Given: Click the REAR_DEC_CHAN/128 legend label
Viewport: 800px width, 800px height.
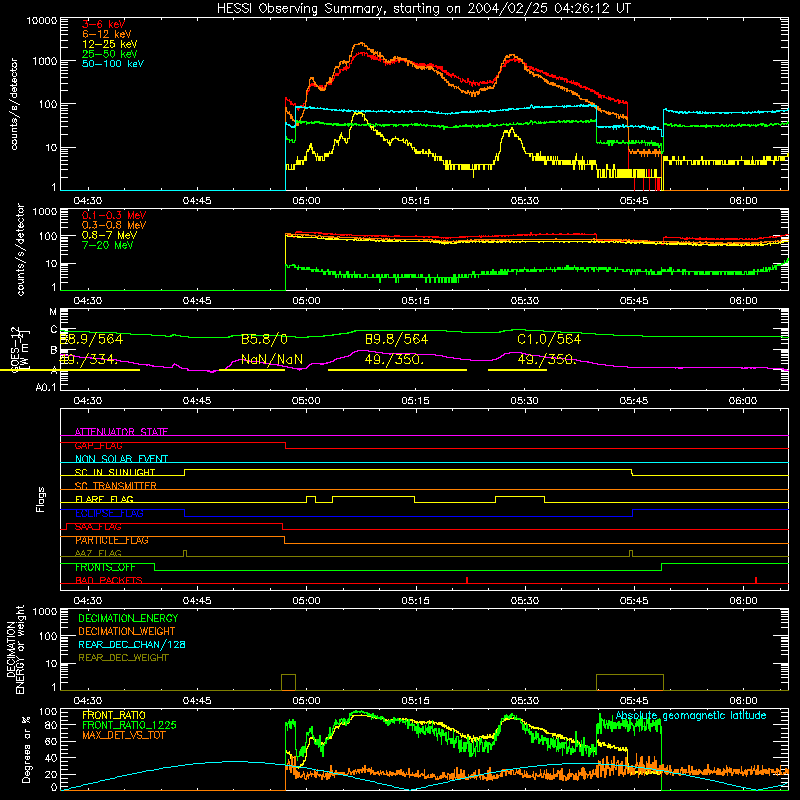Looking at the screenshot, I should 132,644.
